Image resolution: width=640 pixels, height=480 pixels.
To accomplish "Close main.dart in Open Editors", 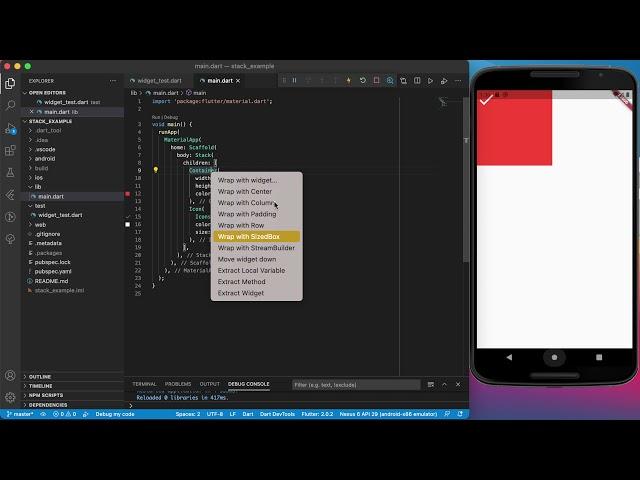I will coord(31,111).
